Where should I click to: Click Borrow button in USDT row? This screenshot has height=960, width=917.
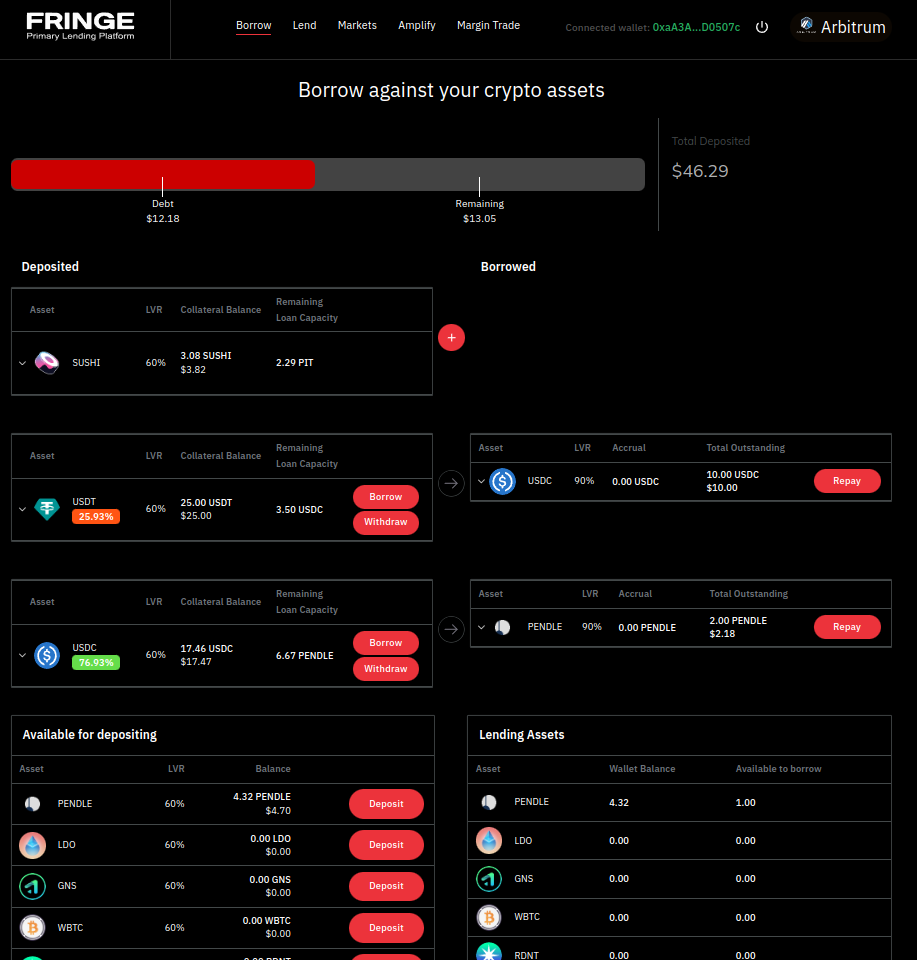[x=386, y=497]
